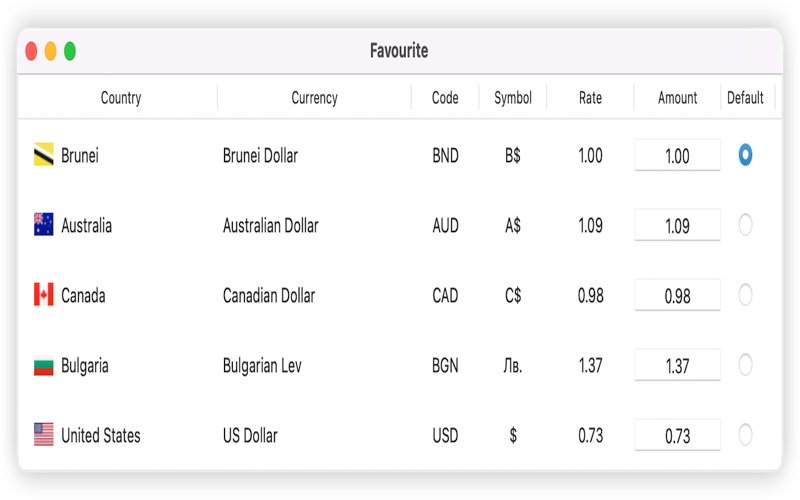Click the United States flag icon

click(44, 435)
